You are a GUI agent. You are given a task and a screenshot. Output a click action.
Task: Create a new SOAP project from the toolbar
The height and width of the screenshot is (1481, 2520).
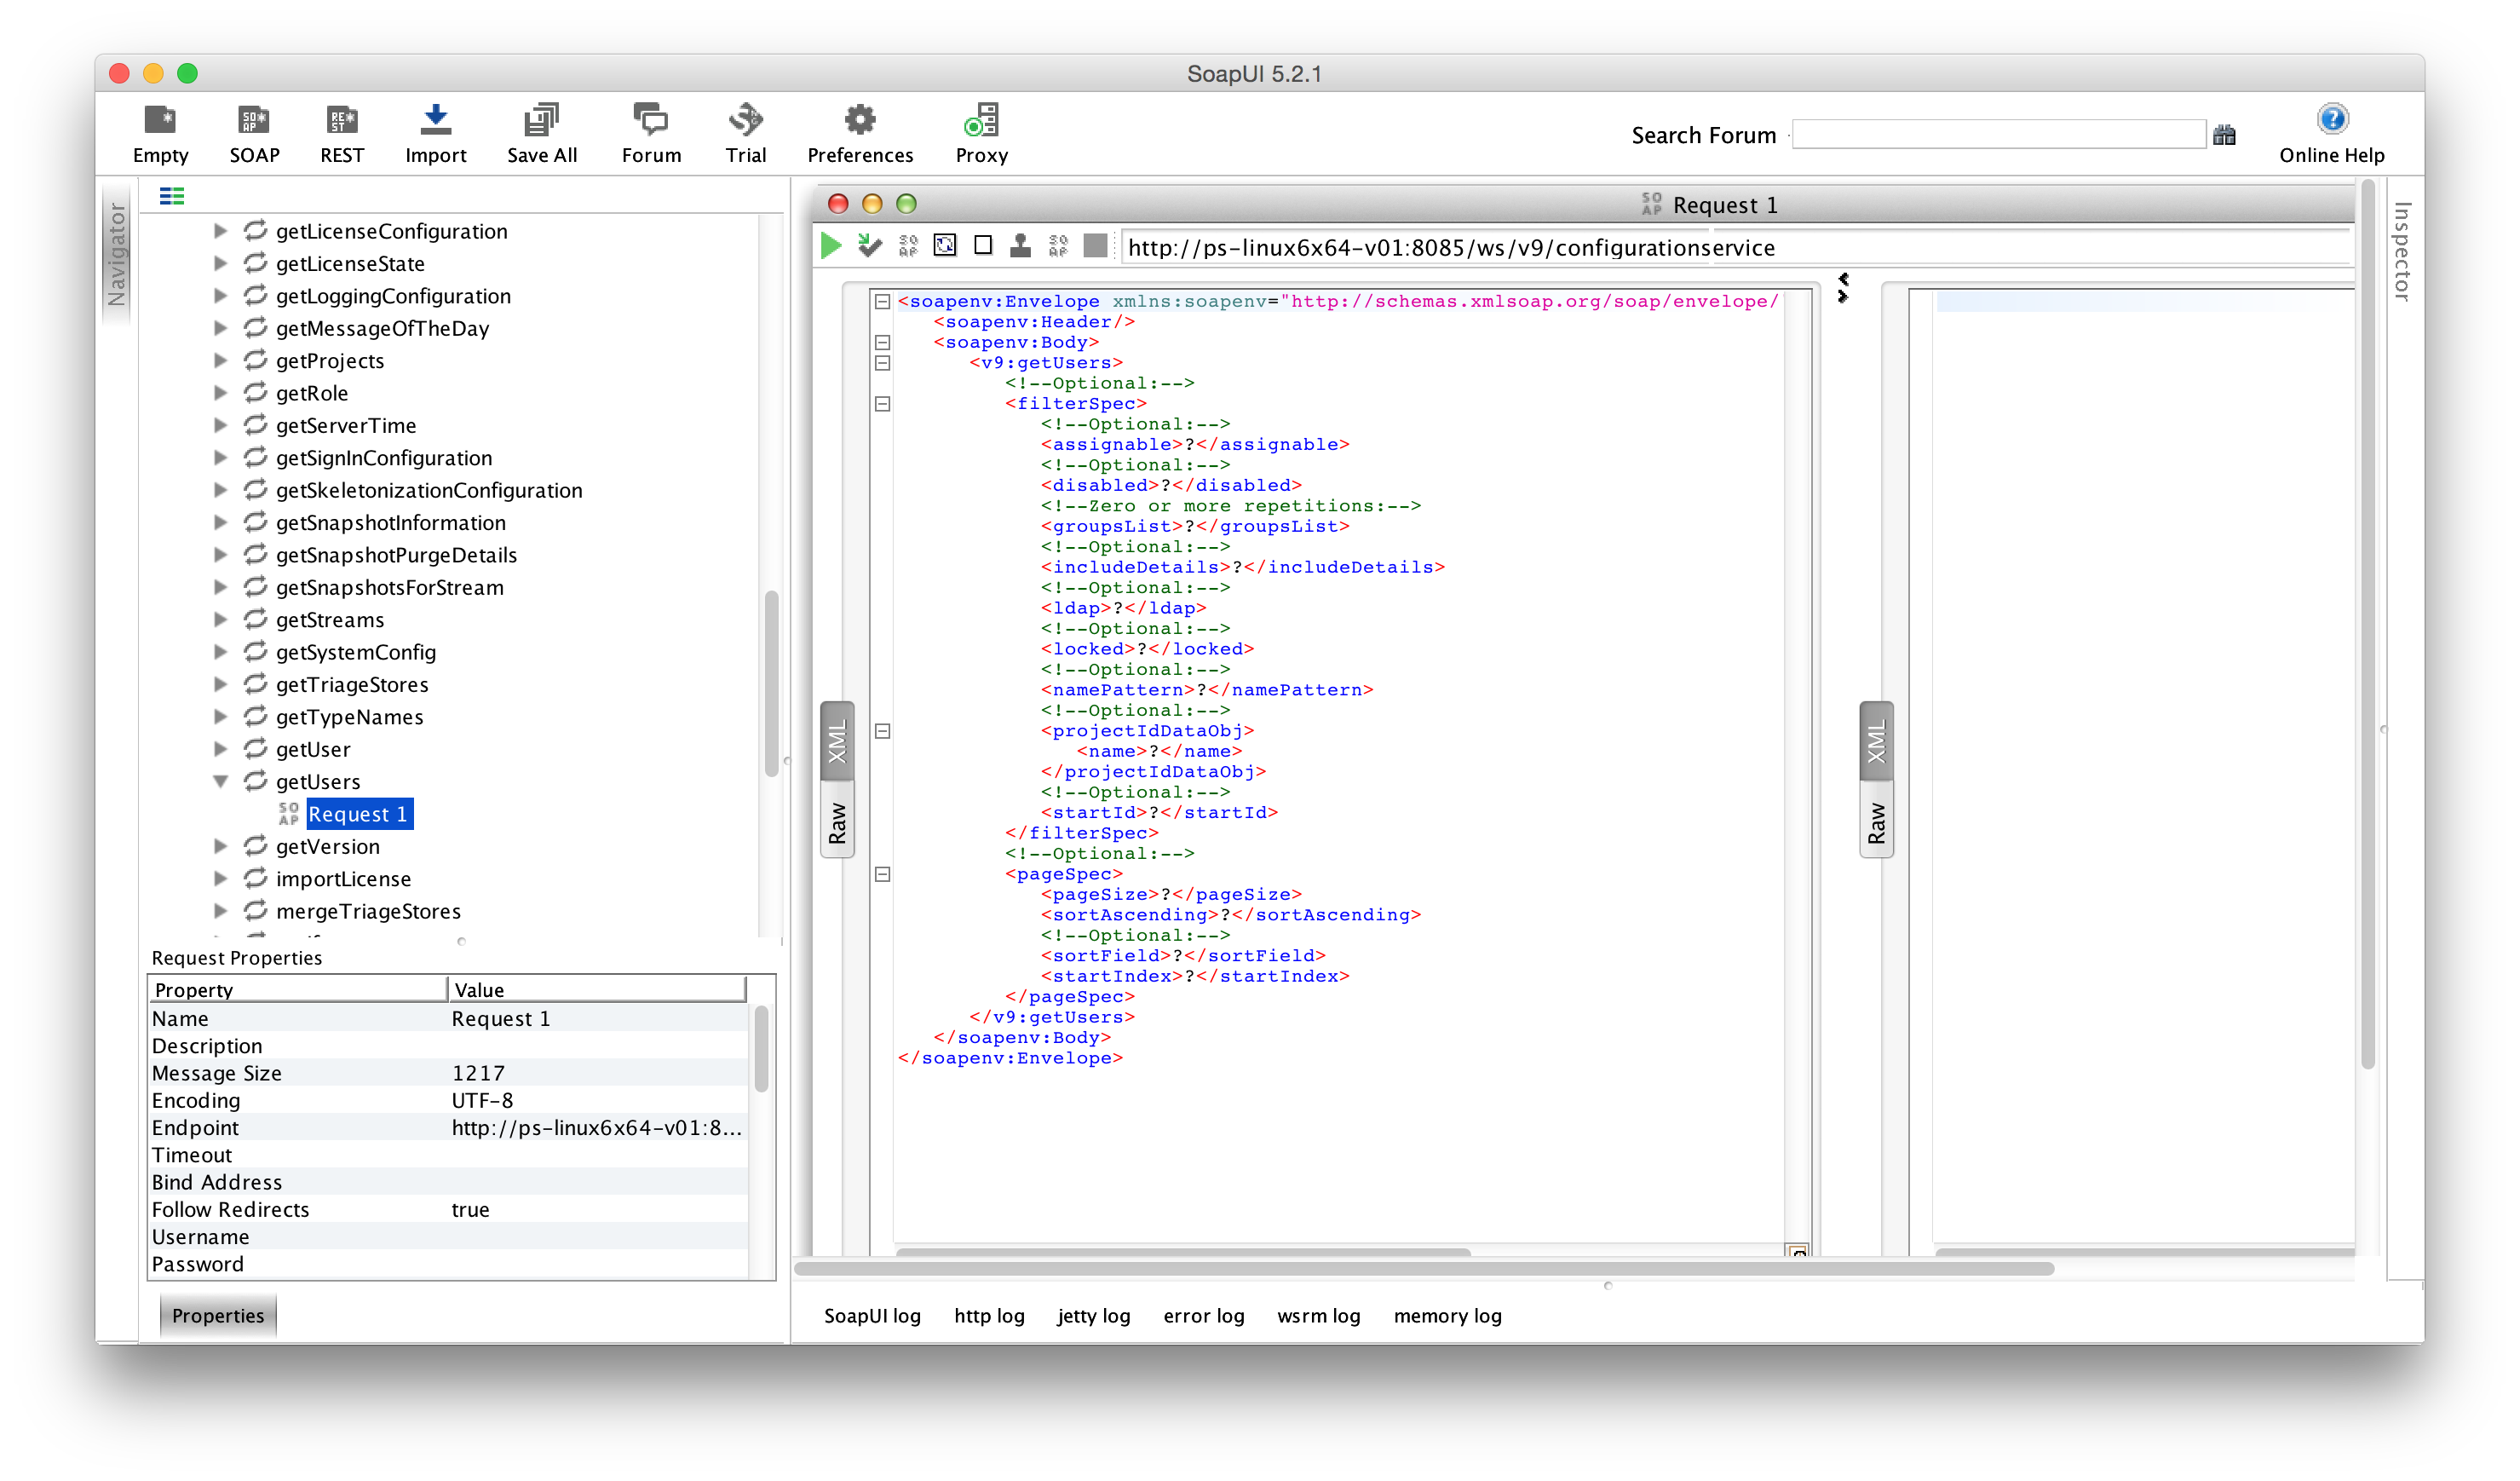pos(253,133)
